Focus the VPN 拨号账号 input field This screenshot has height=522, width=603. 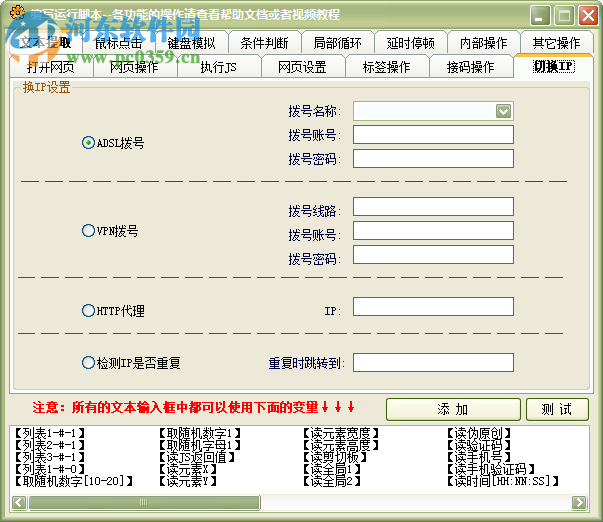(x=433, y=231)
